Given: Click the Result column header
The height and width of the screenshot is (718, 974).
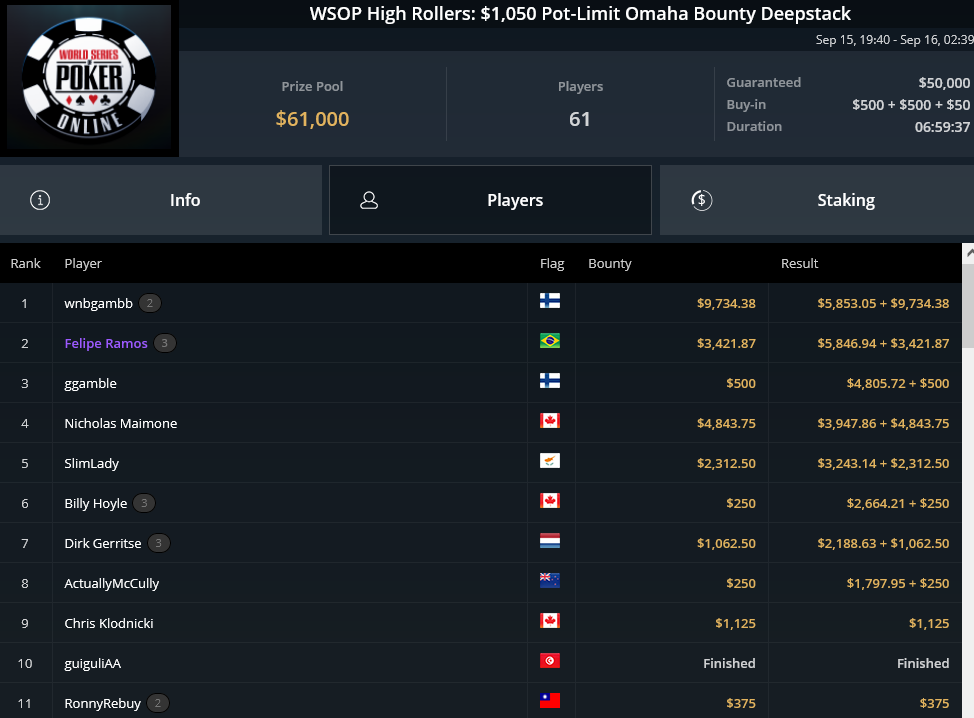Looking at the screenshot, I should coord(799,263).
